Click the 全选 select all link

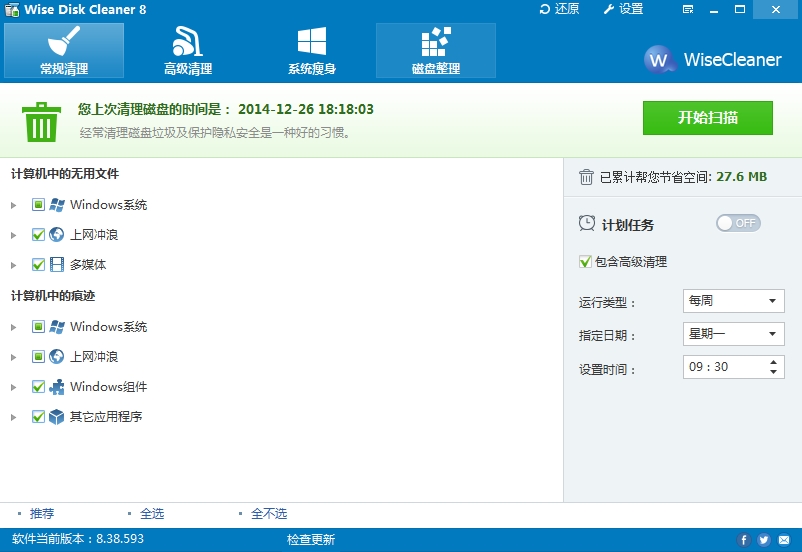[152, 514]
